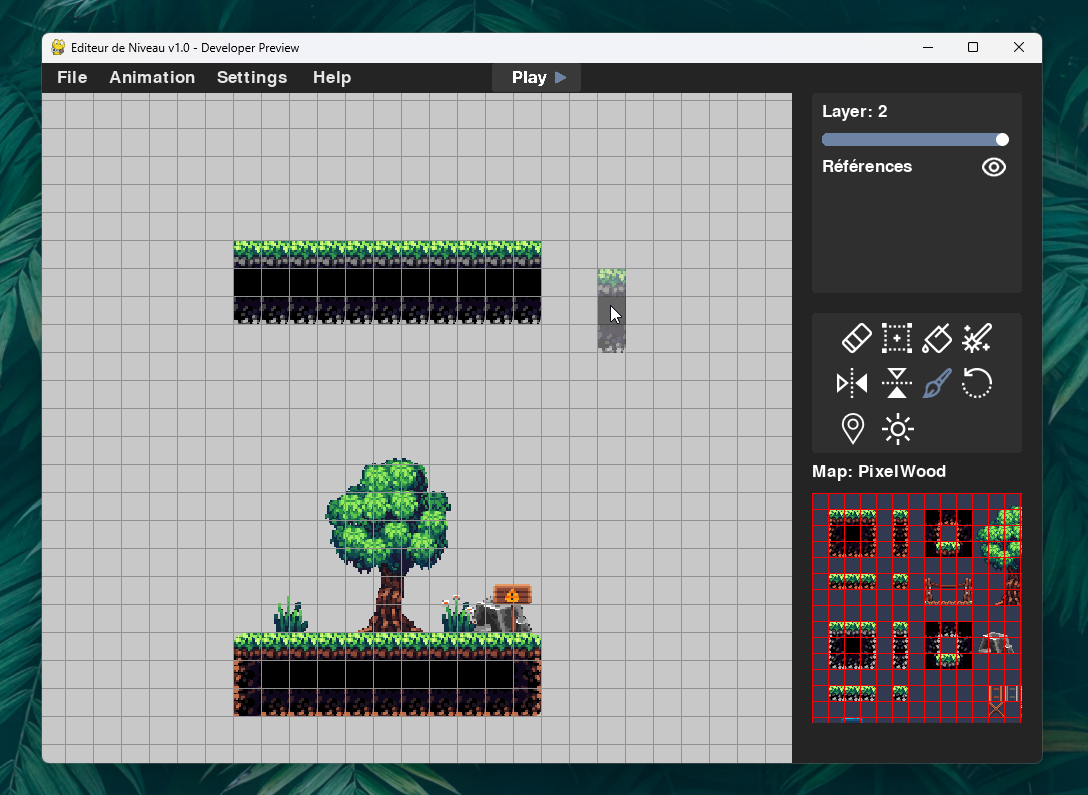Screen dimensions: 1088x795
Task: Activate the rectangular selection tool
Action: pyautogui.click(x=896, y=339)
